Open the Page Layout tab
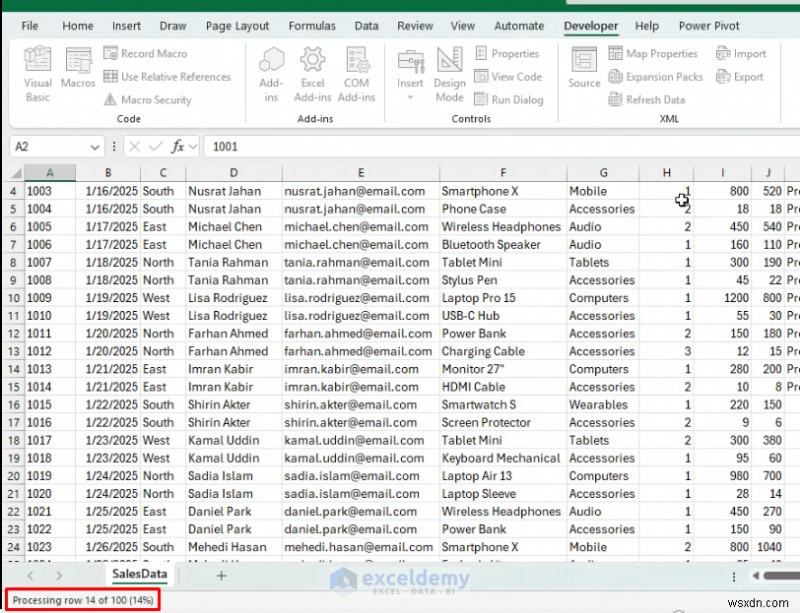This screenshot has width=800, height=613. point(237,26)
